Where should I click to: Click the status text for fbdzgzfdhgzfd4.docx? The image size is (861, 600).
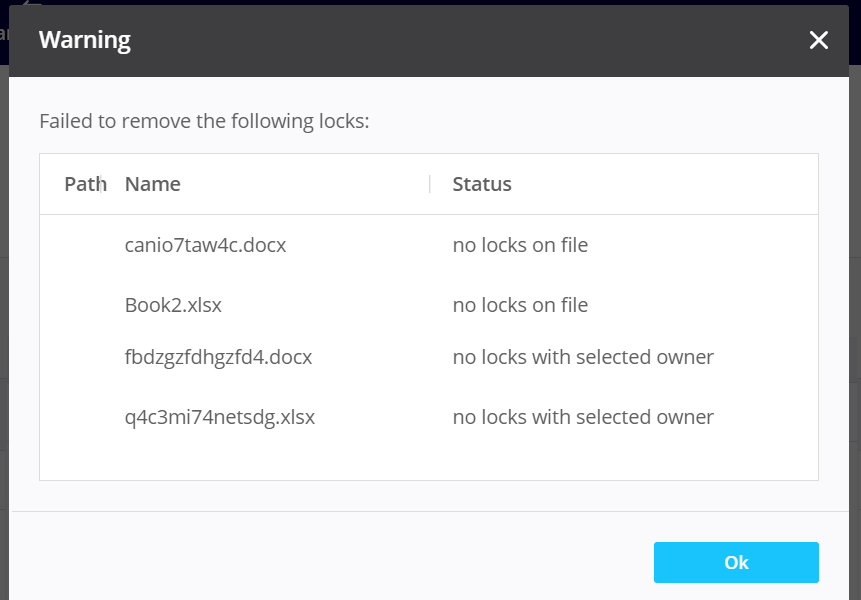(582, 357)
